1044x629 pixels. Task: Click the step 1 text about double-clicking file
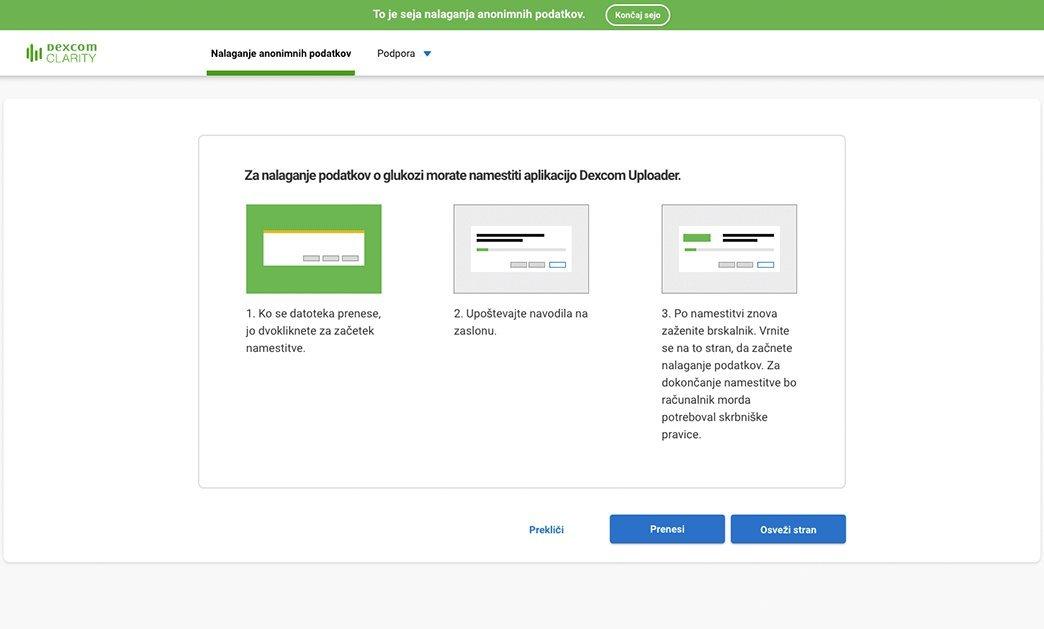313,331
